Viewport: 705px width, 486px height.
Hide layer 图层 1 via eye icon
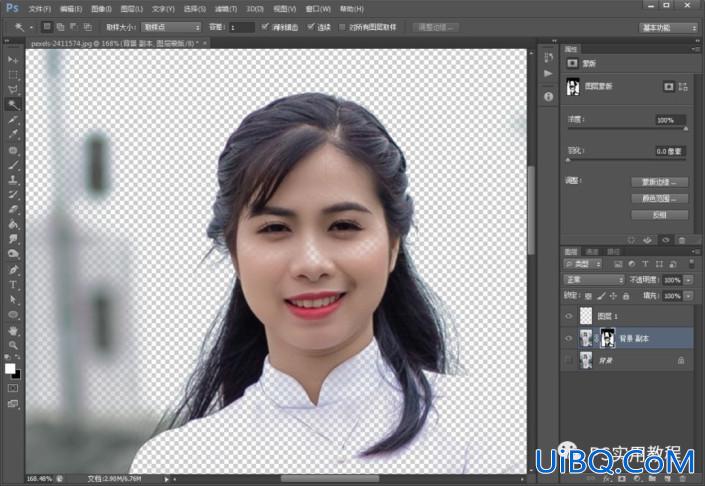[x=569, y=316]
